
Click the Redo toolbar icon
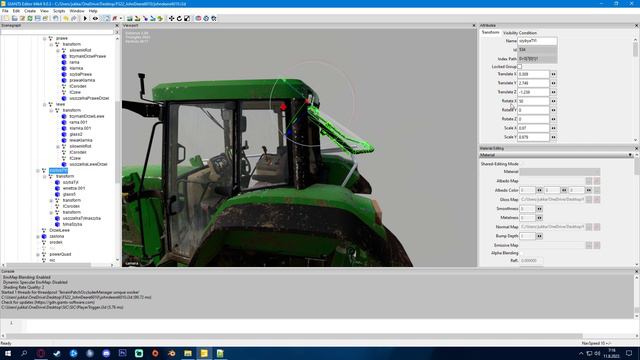pyautogui.click(x=74, y=18)
